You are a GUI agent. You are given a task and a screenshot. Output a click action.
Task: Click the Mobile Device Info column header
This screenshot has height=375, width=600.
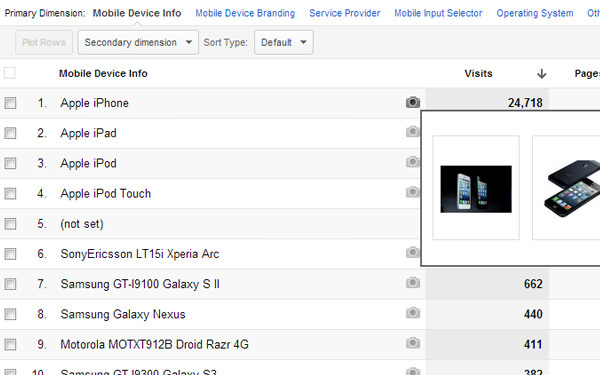tap(103, 73)
